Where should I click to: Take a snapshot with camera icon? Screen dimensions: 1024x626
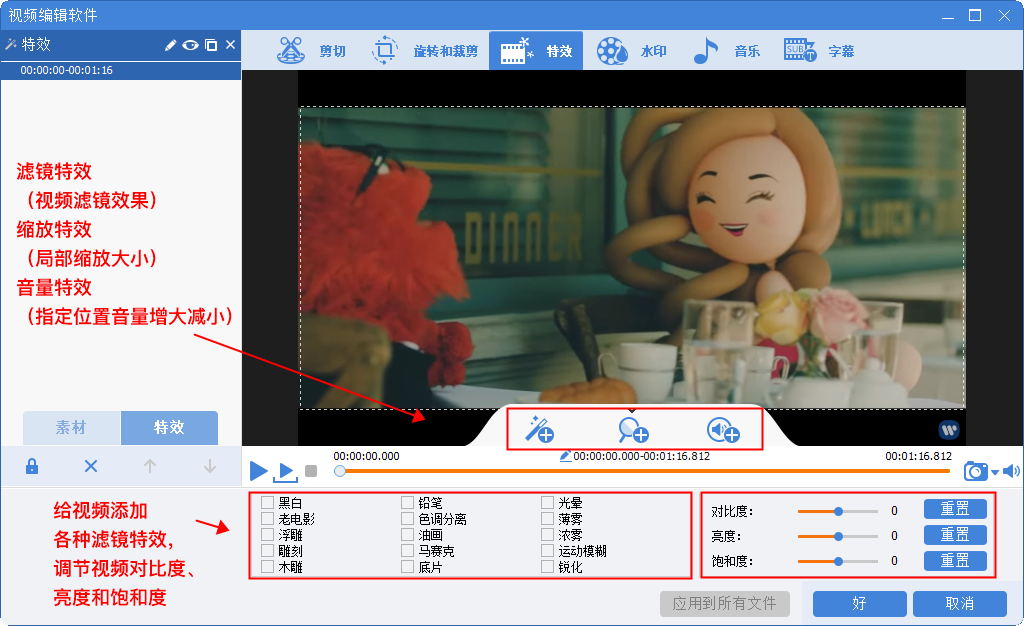pyautogui.click(x=976, y=471)
